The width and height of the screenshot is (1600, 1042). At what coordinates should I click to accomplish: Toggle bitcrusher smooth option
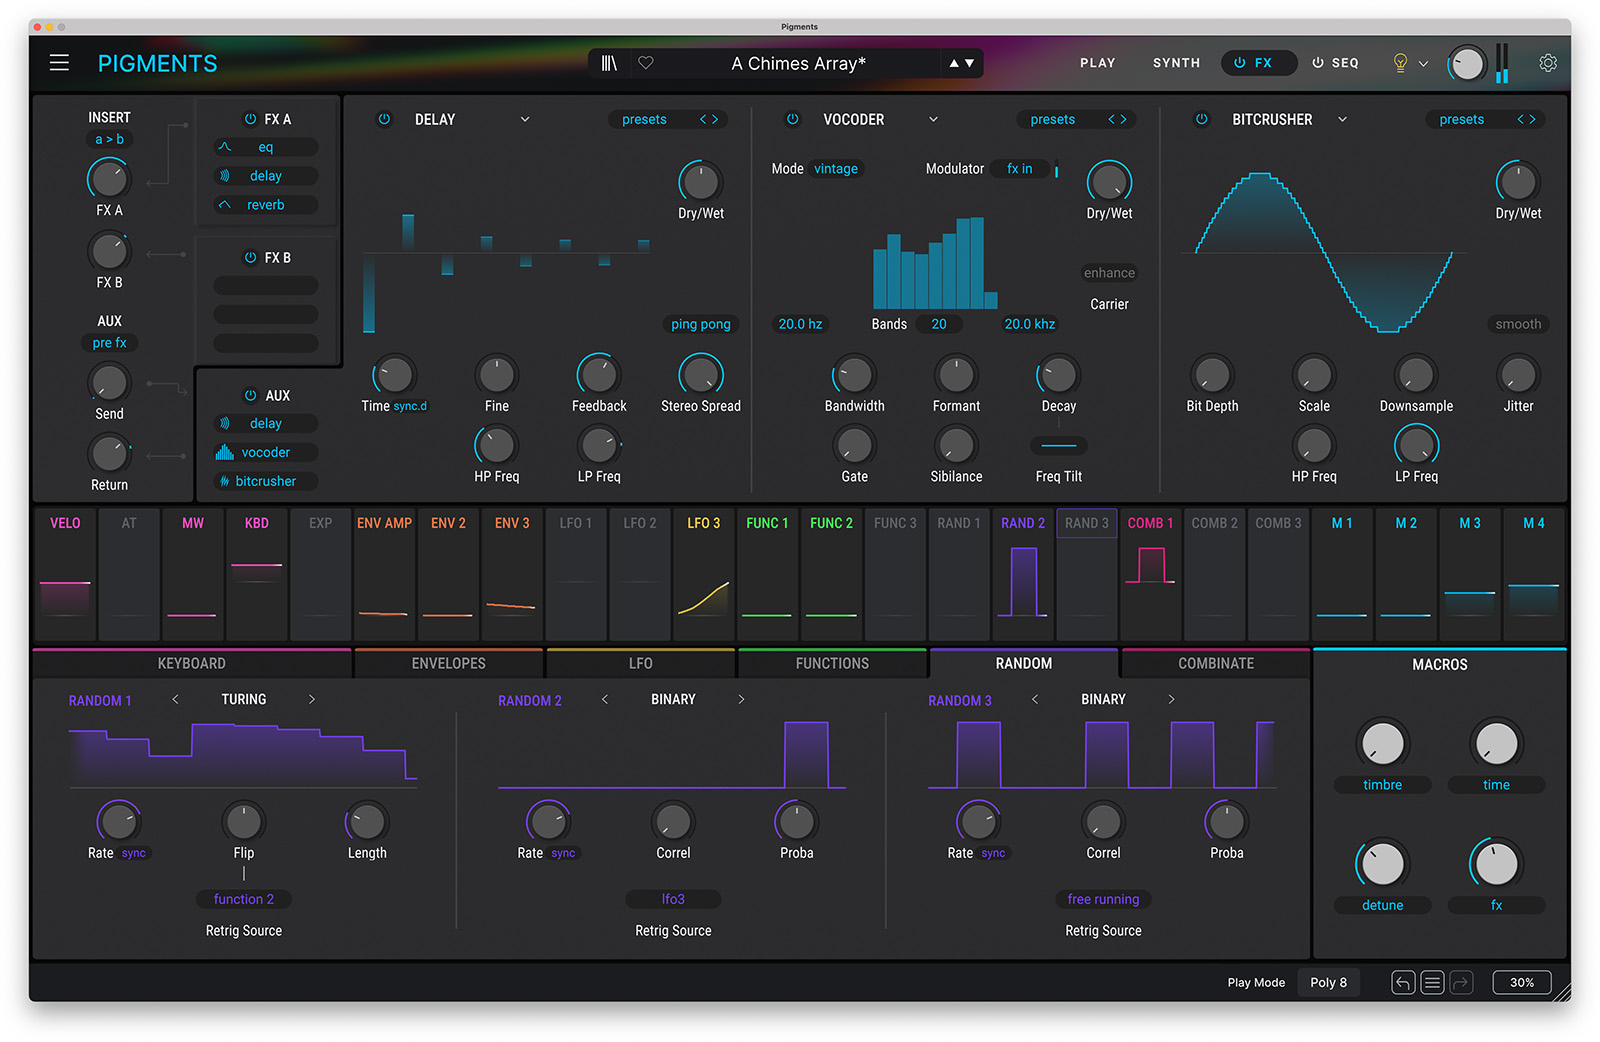point(1518,324)
